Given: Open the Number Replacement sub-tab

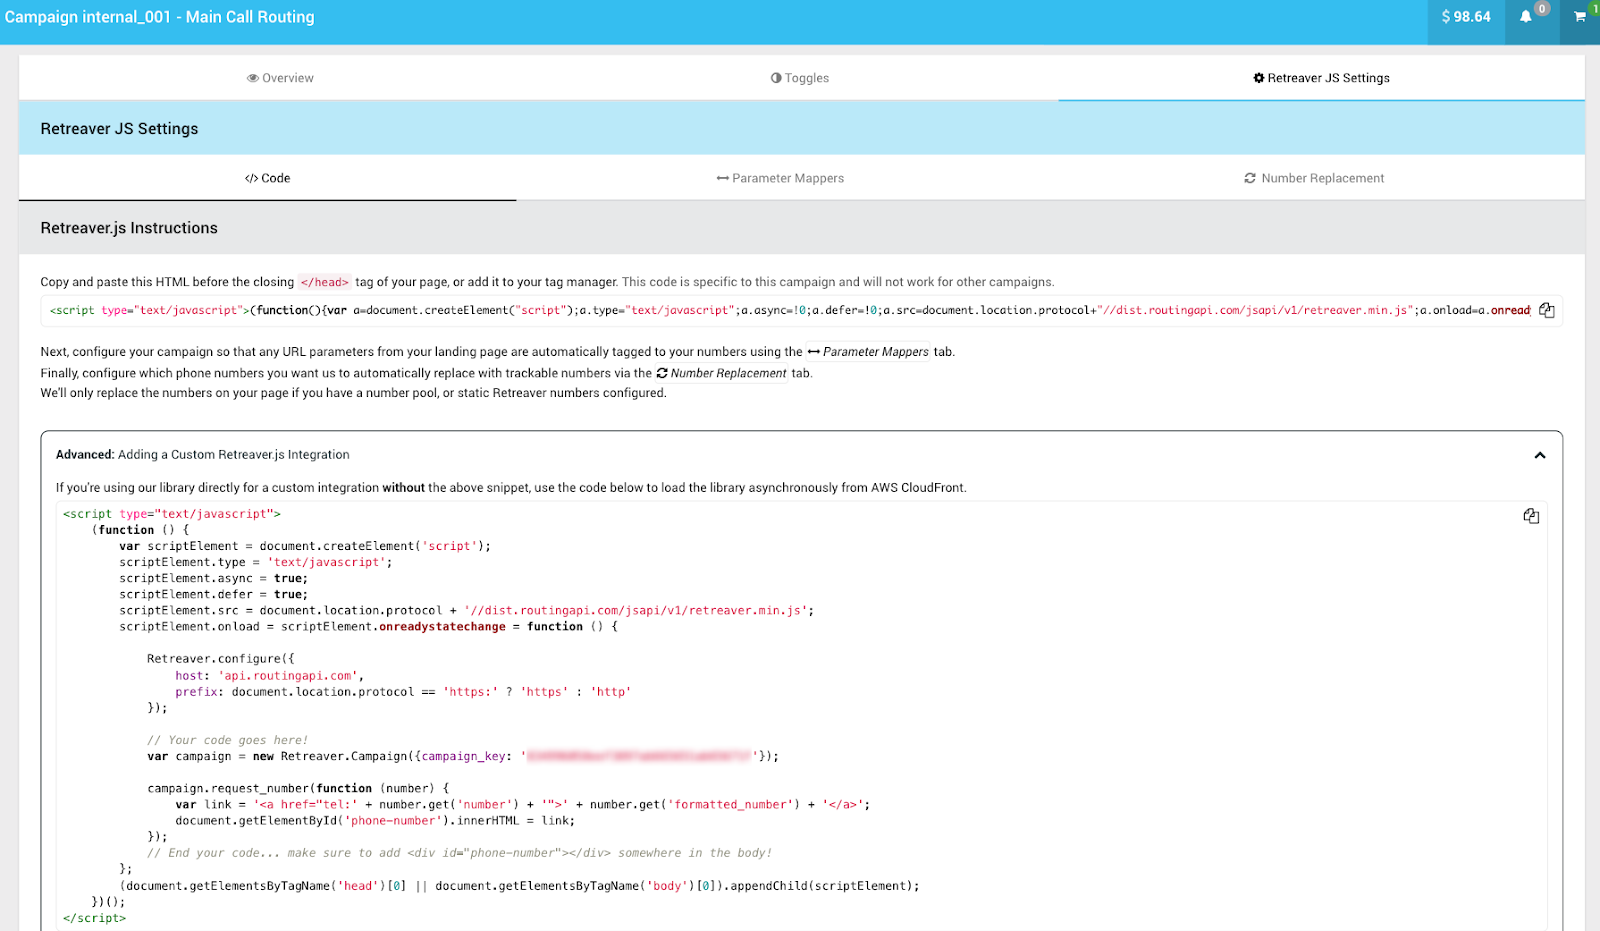Looking at the screenshot, I should click(x=1314, y=178).
